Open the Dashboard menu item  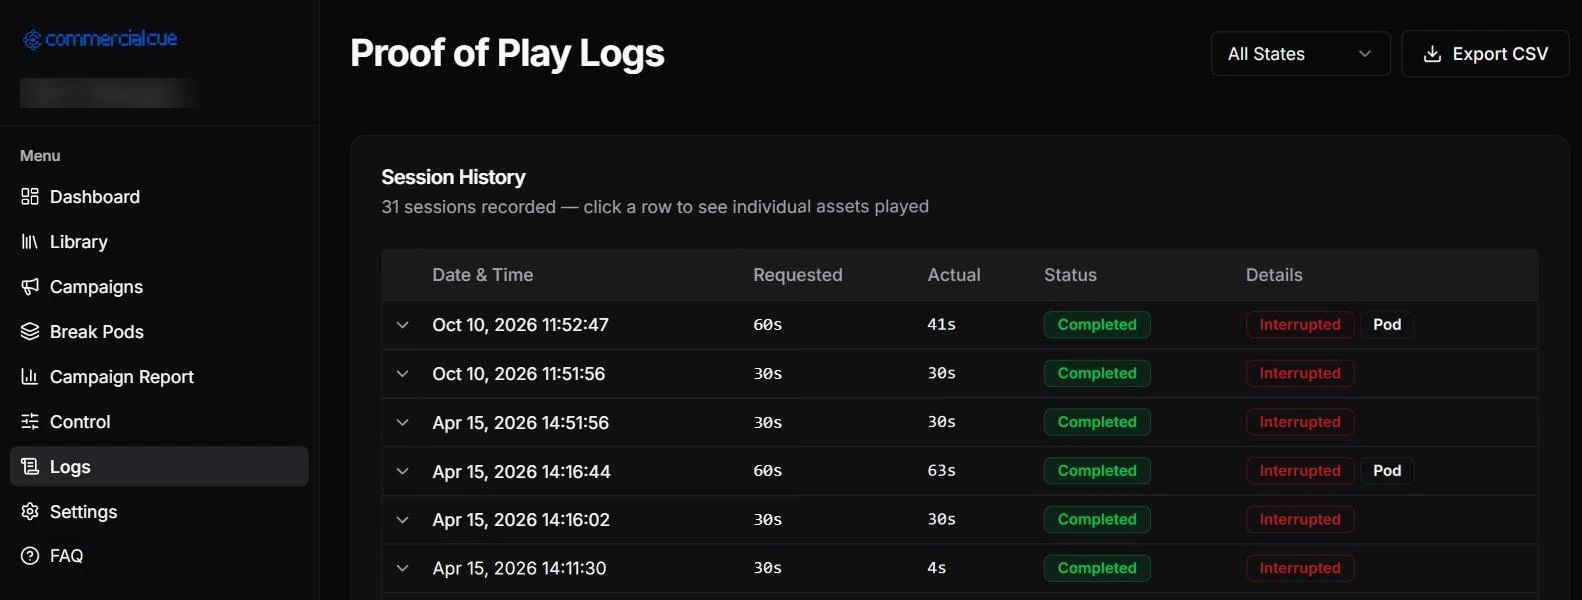[159, 197]
